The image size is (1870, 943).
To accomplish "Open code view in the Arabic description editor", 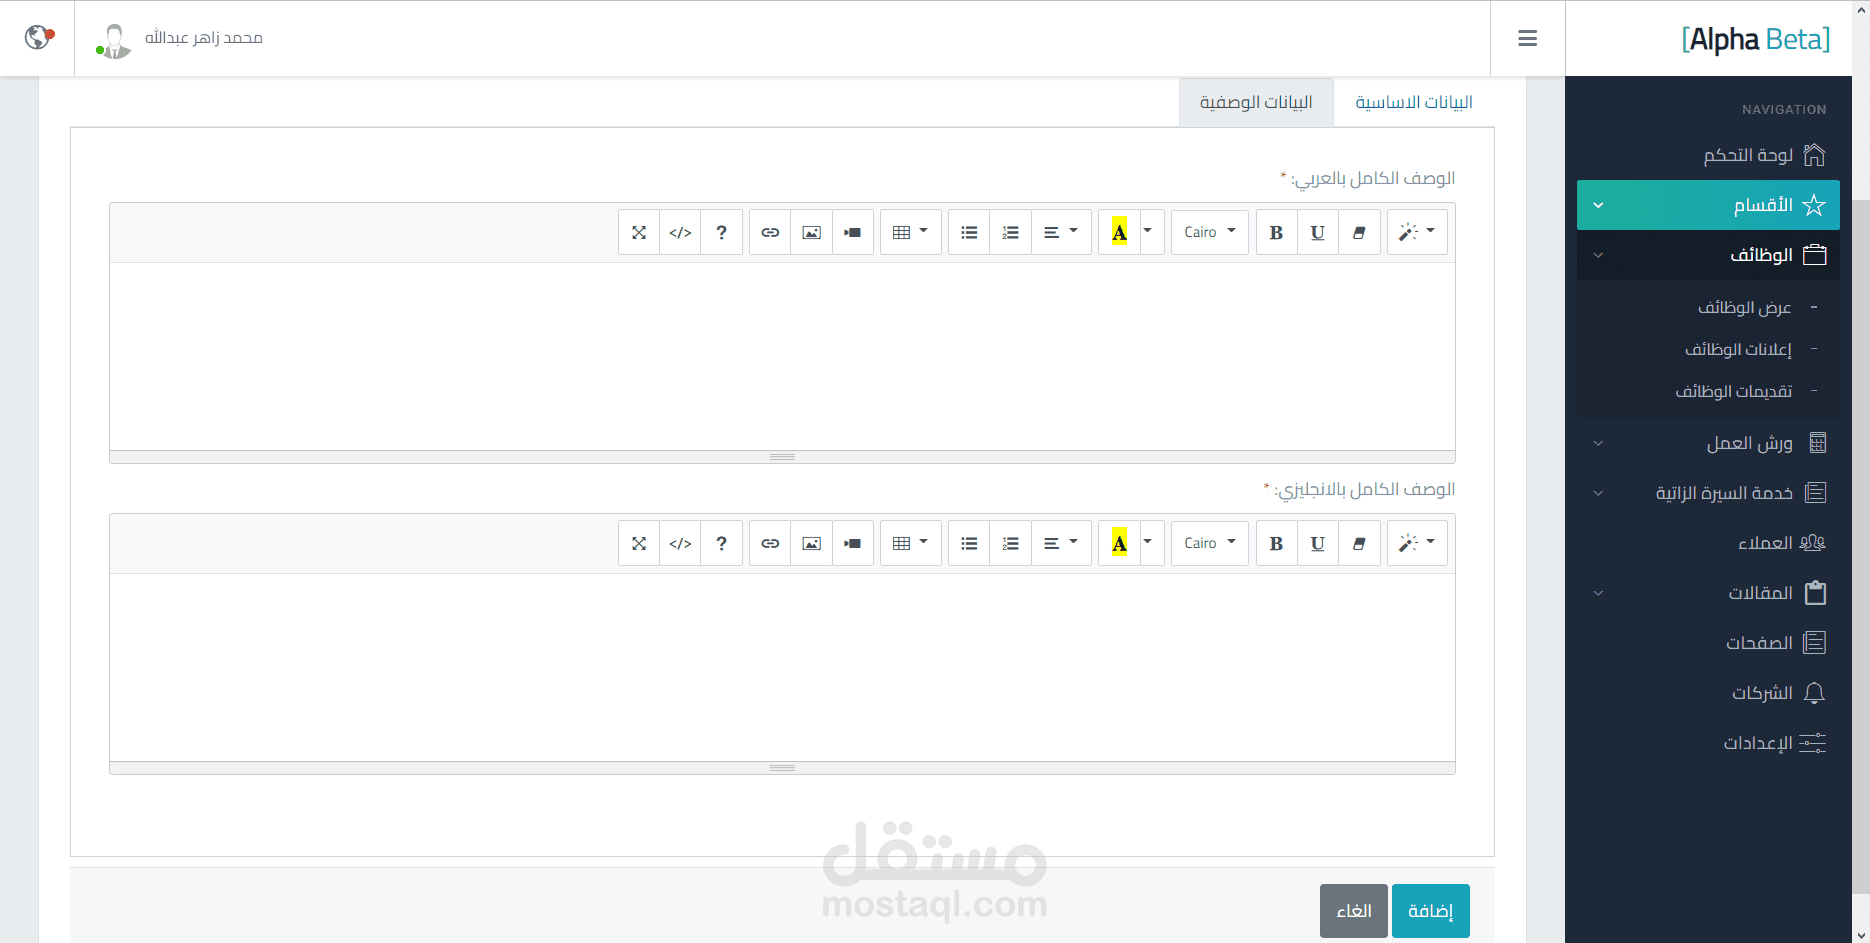I will (x=680, y=232).
